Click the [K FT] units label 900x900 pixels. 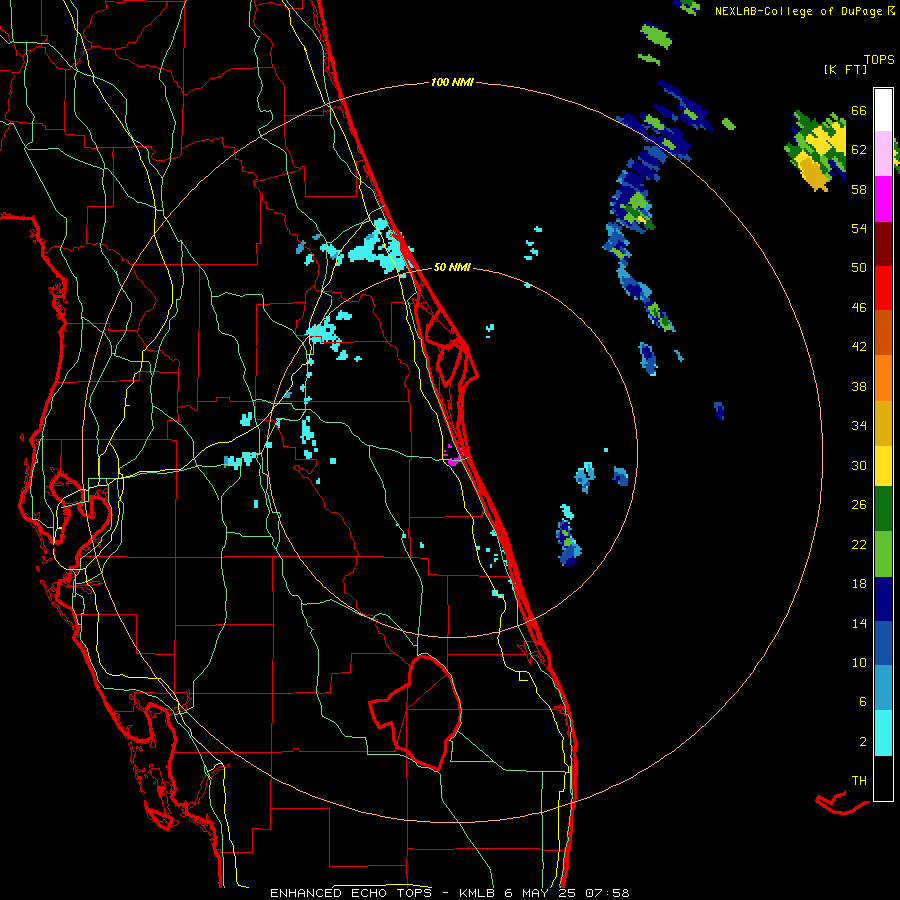point(845,69)
